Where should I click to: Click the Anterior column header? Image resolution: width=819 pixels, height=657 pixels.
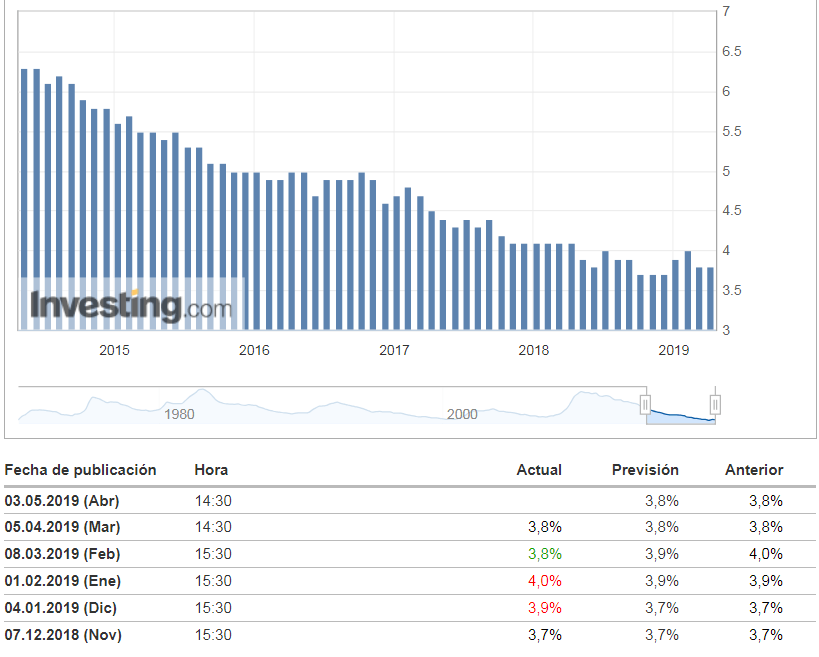click(x=754, y=469)
